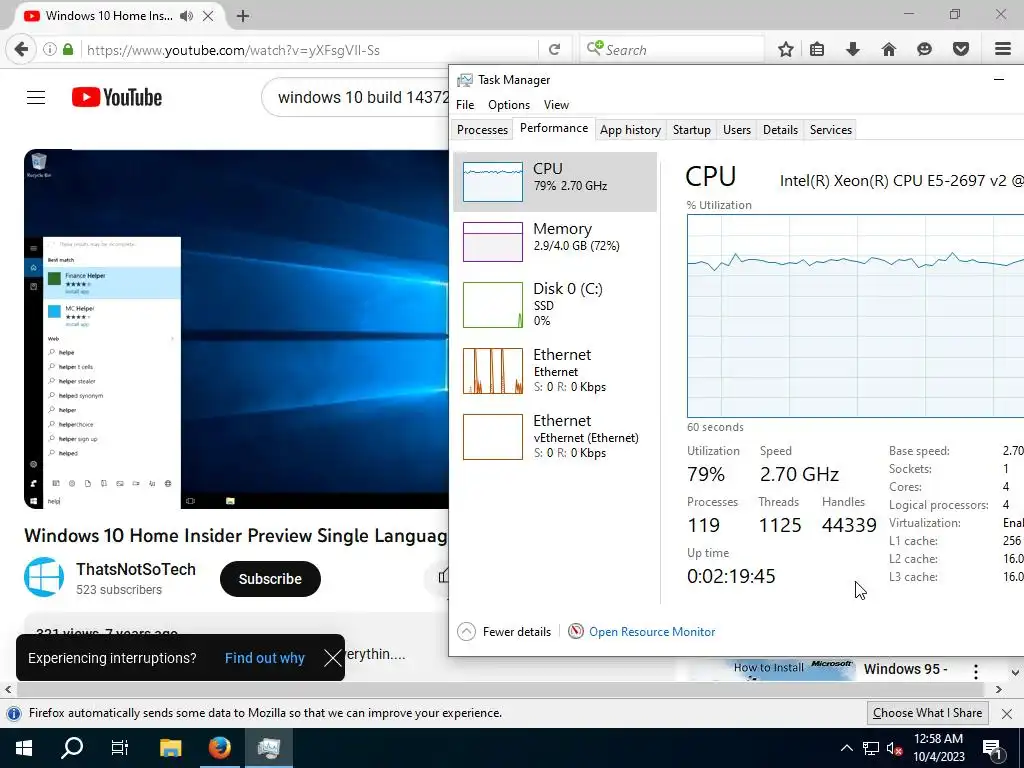Open Firefox downloads arrow
Screen dimensions: 1024x768
pyautogui.click(x=852, y=50)
